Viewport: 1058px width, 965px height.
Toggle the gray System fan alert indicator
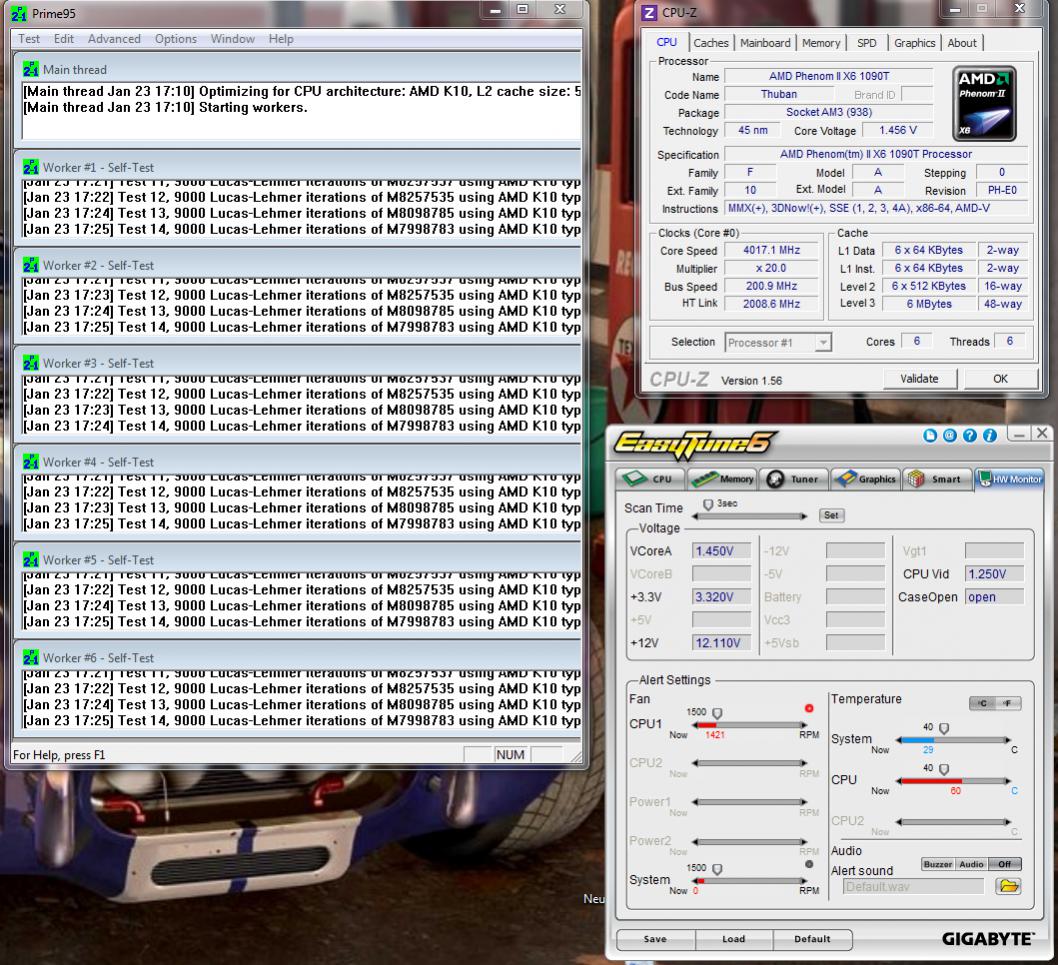point(809,864)
